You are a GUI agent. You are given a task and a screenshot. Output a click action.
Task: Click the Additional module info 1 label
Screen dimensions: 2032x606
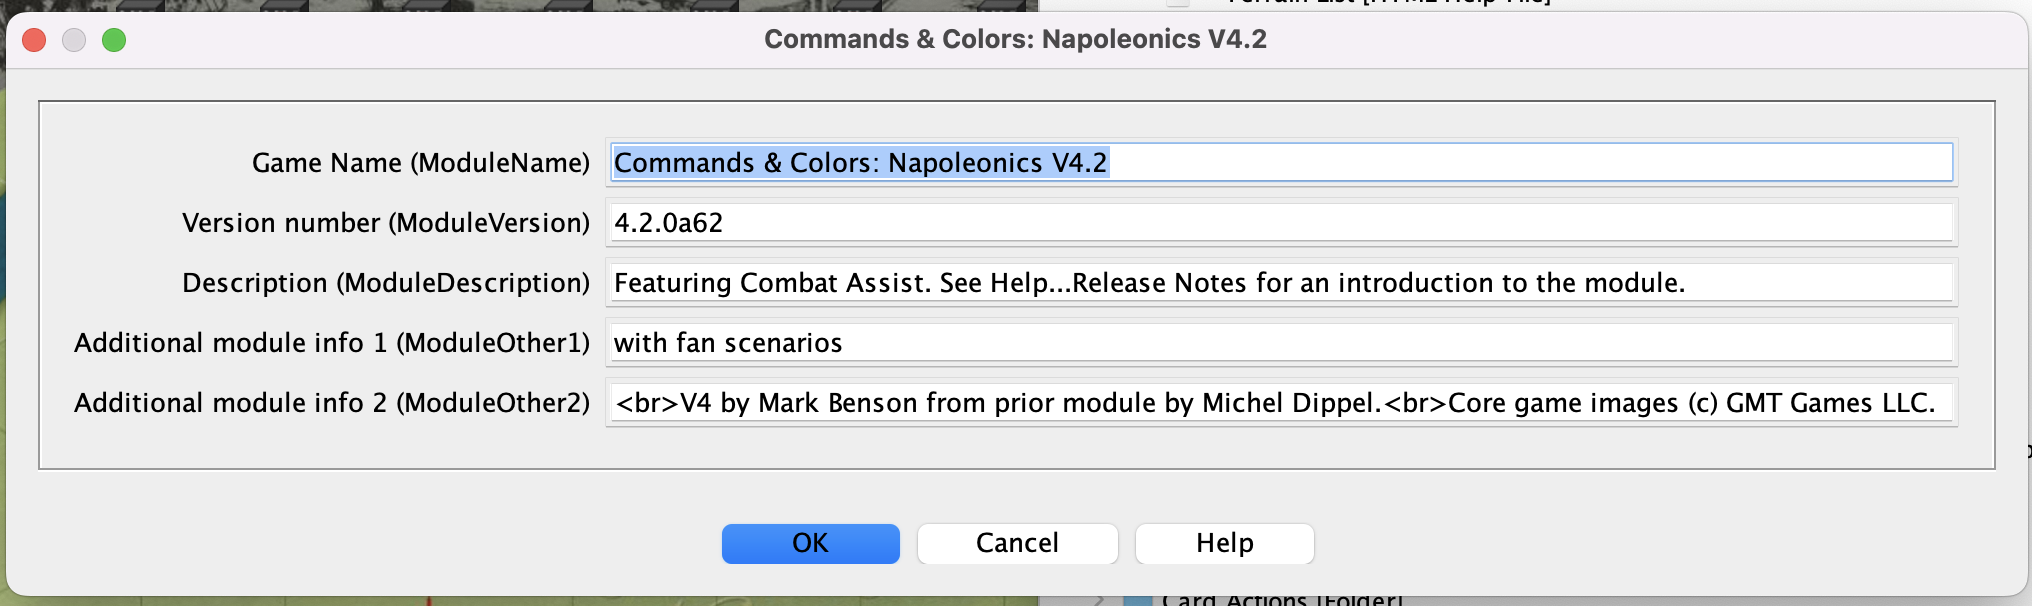coord(332,343)
